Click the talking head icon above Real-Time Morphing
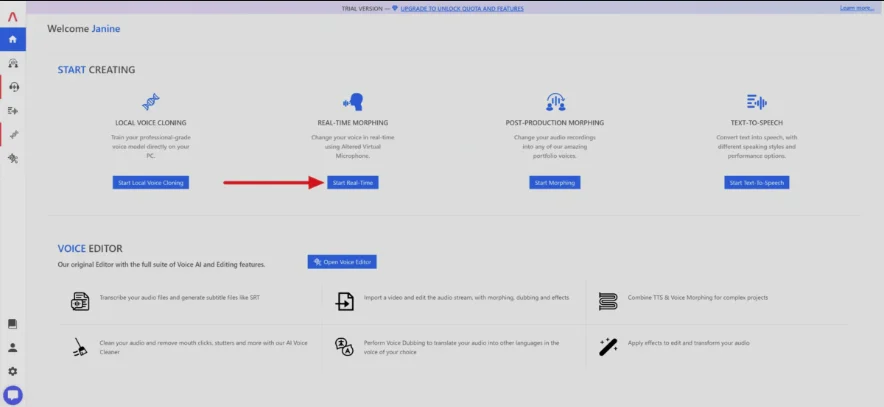884x407 pixels. point(353,102)
